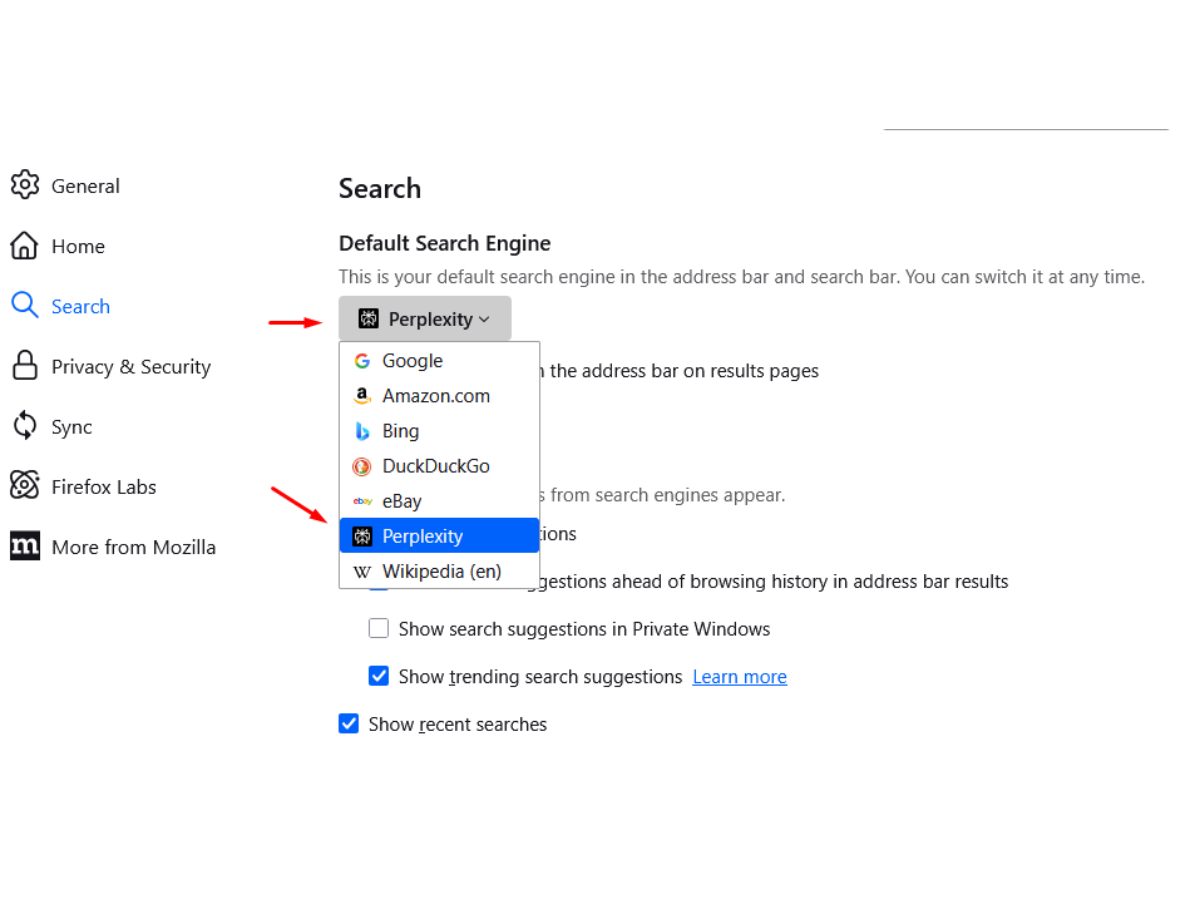Screen dimensions: 1200x900
Task: Click the Search magnifier icon in sidebar
Action: (24, 305)
